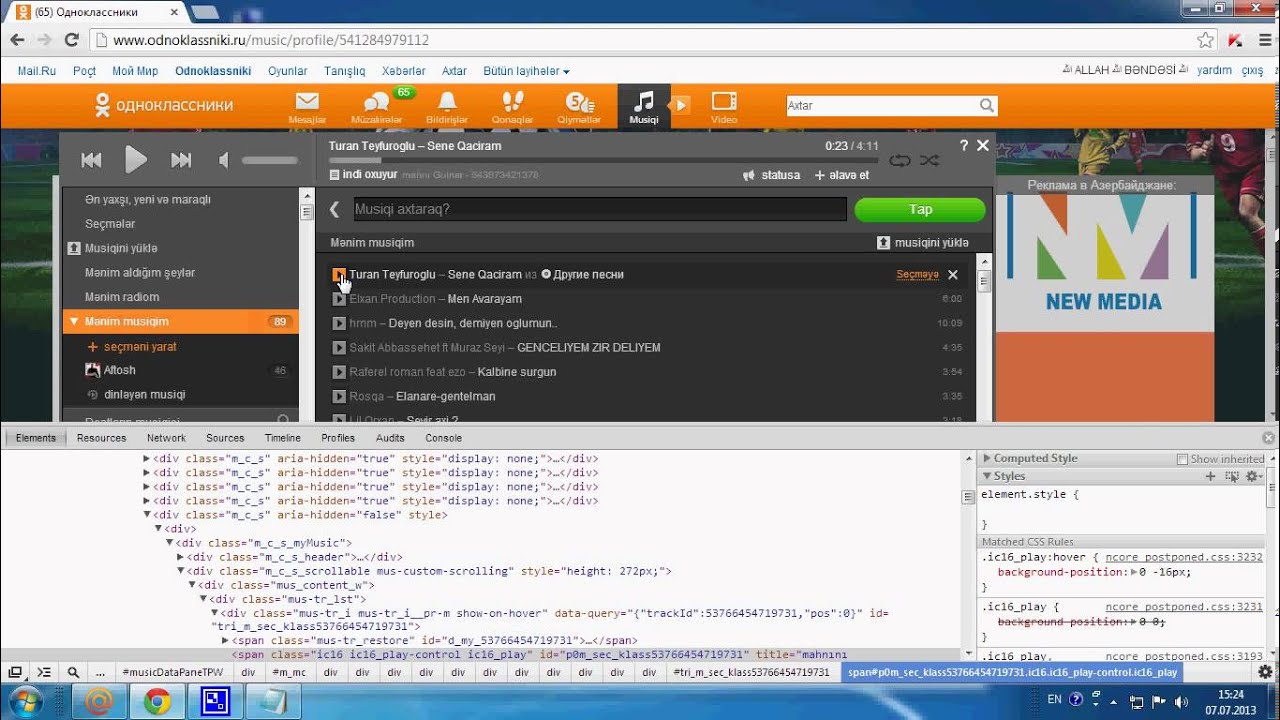The image size is (1280, 720).
Task: Play Elxan Production – Men Avarayam track
Action: pos(339,299)
